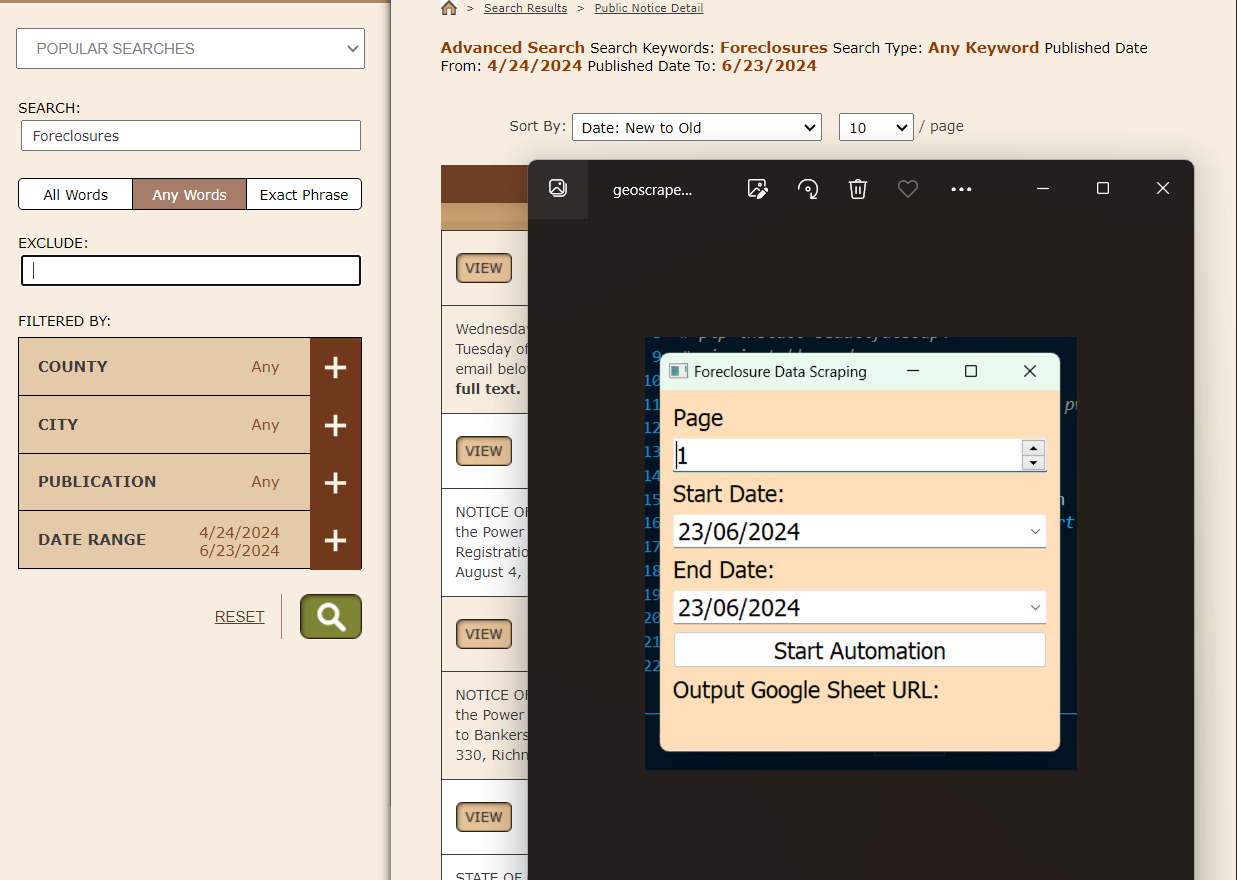Click the edit image icon in Photos
This screenshot has width=1237, height=880.
pos(758,189)
